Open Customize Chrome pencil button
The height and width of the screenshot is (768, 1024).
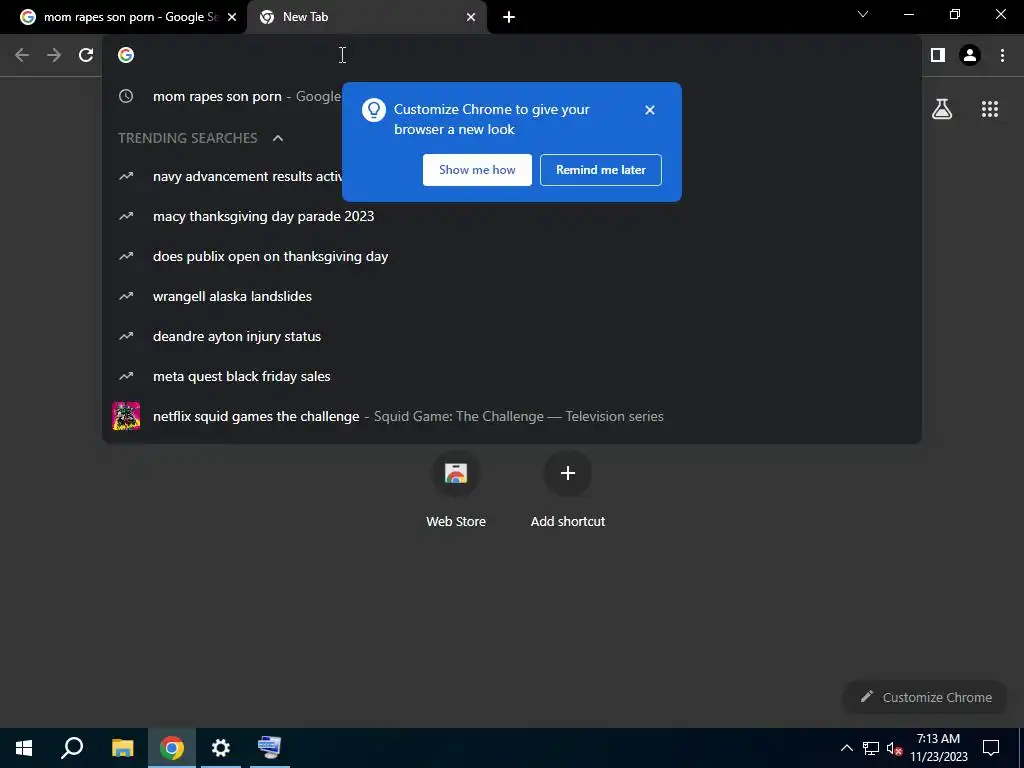[926, 697]
